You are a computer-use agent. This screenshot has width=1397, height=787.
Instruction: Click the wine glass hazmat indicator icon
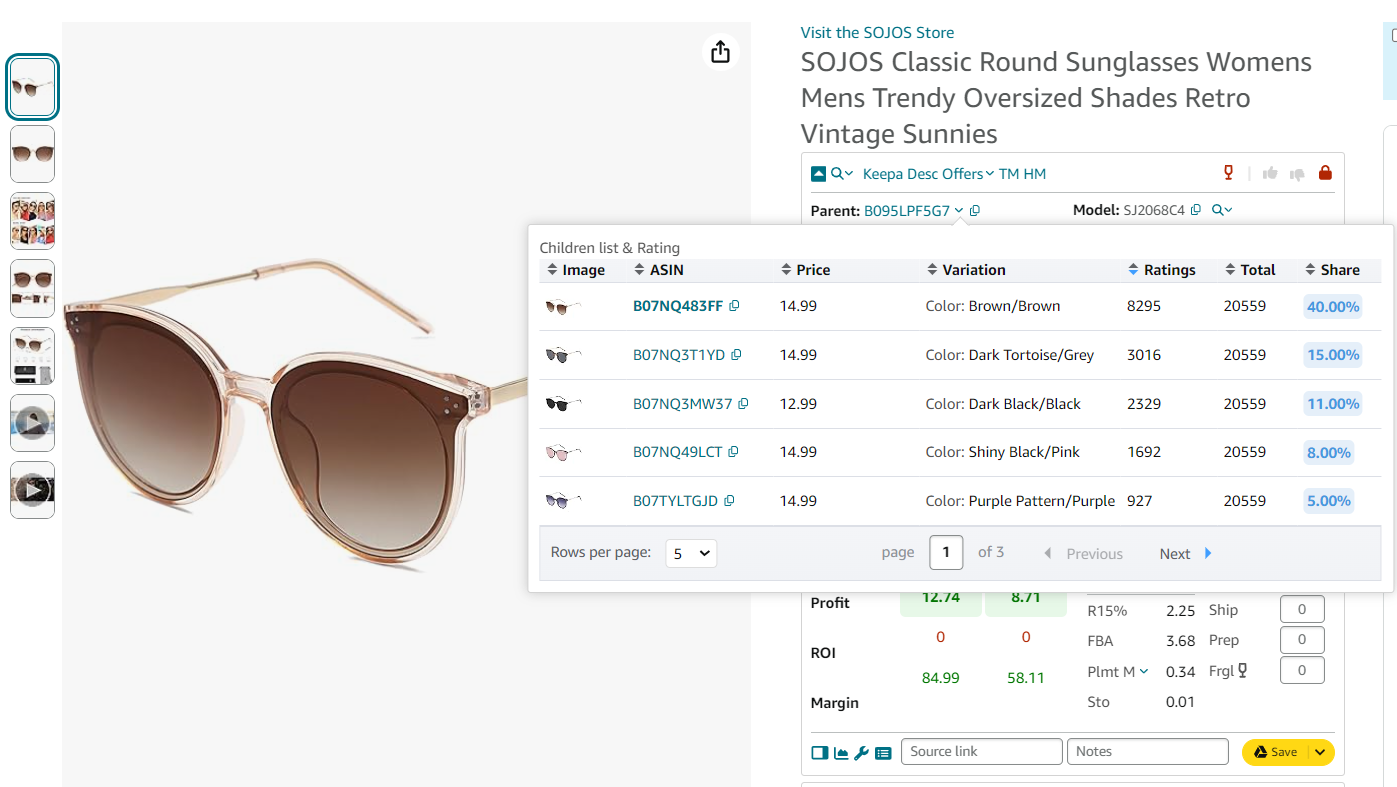1228,172
